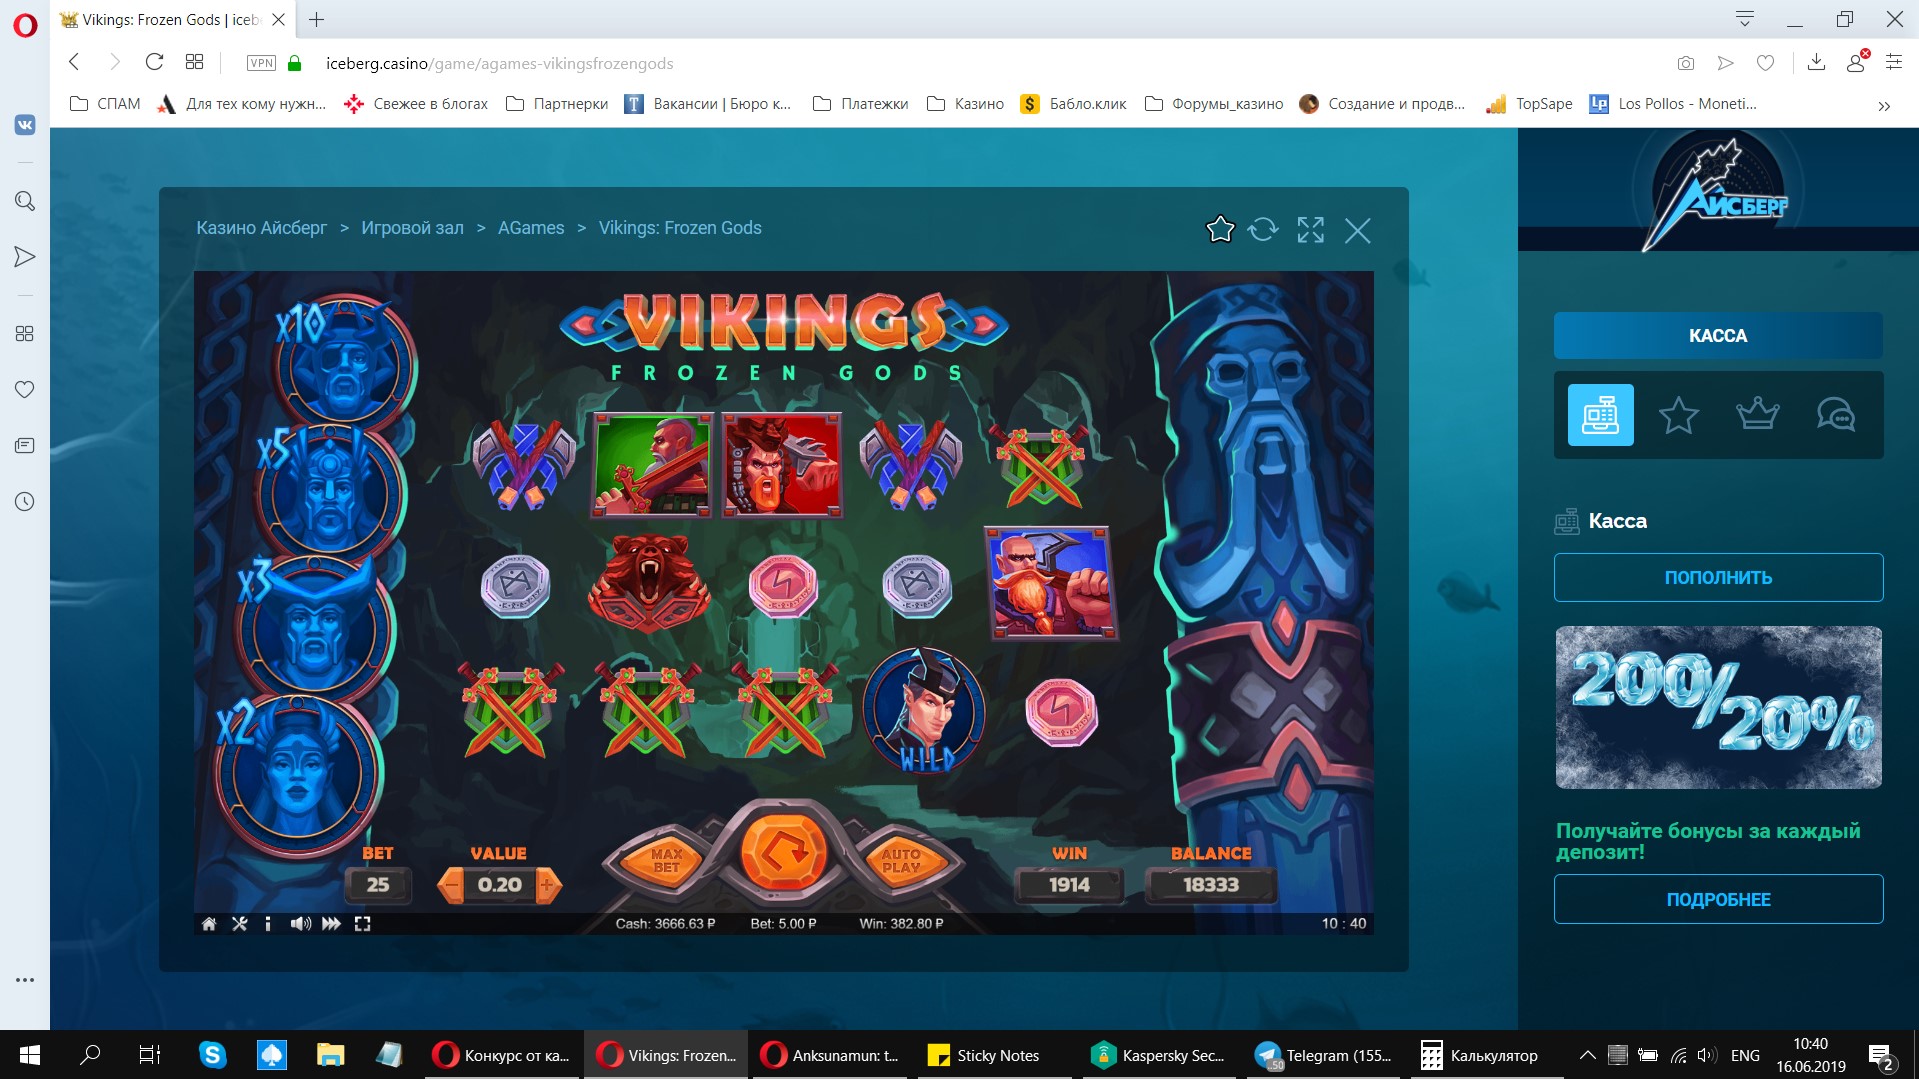
Task: Open the cashier tab icon in sidebar
Action: click(x=1600, y=415)
